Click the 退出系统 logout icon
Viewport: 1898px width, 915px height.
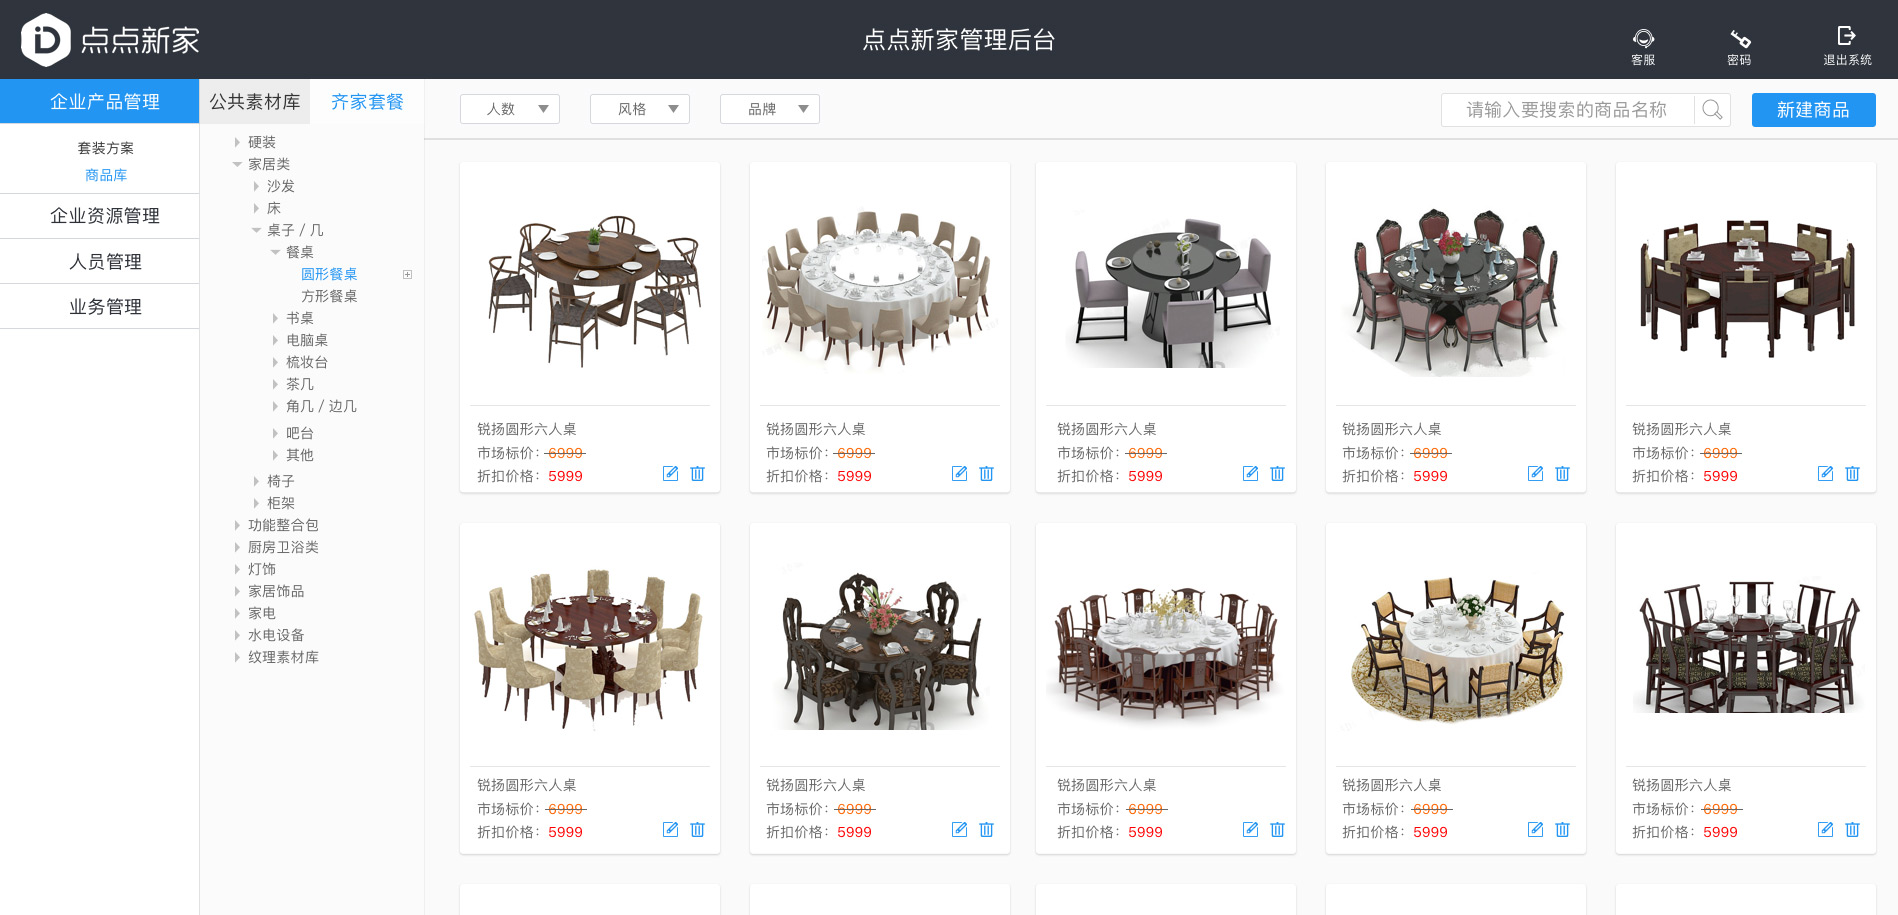1846,36
